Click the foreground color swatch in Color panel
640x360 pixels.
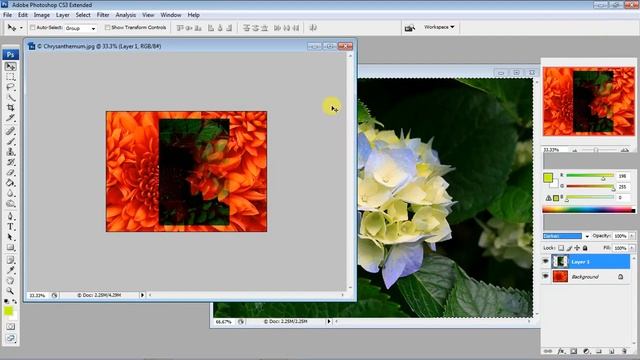[548, 178]
